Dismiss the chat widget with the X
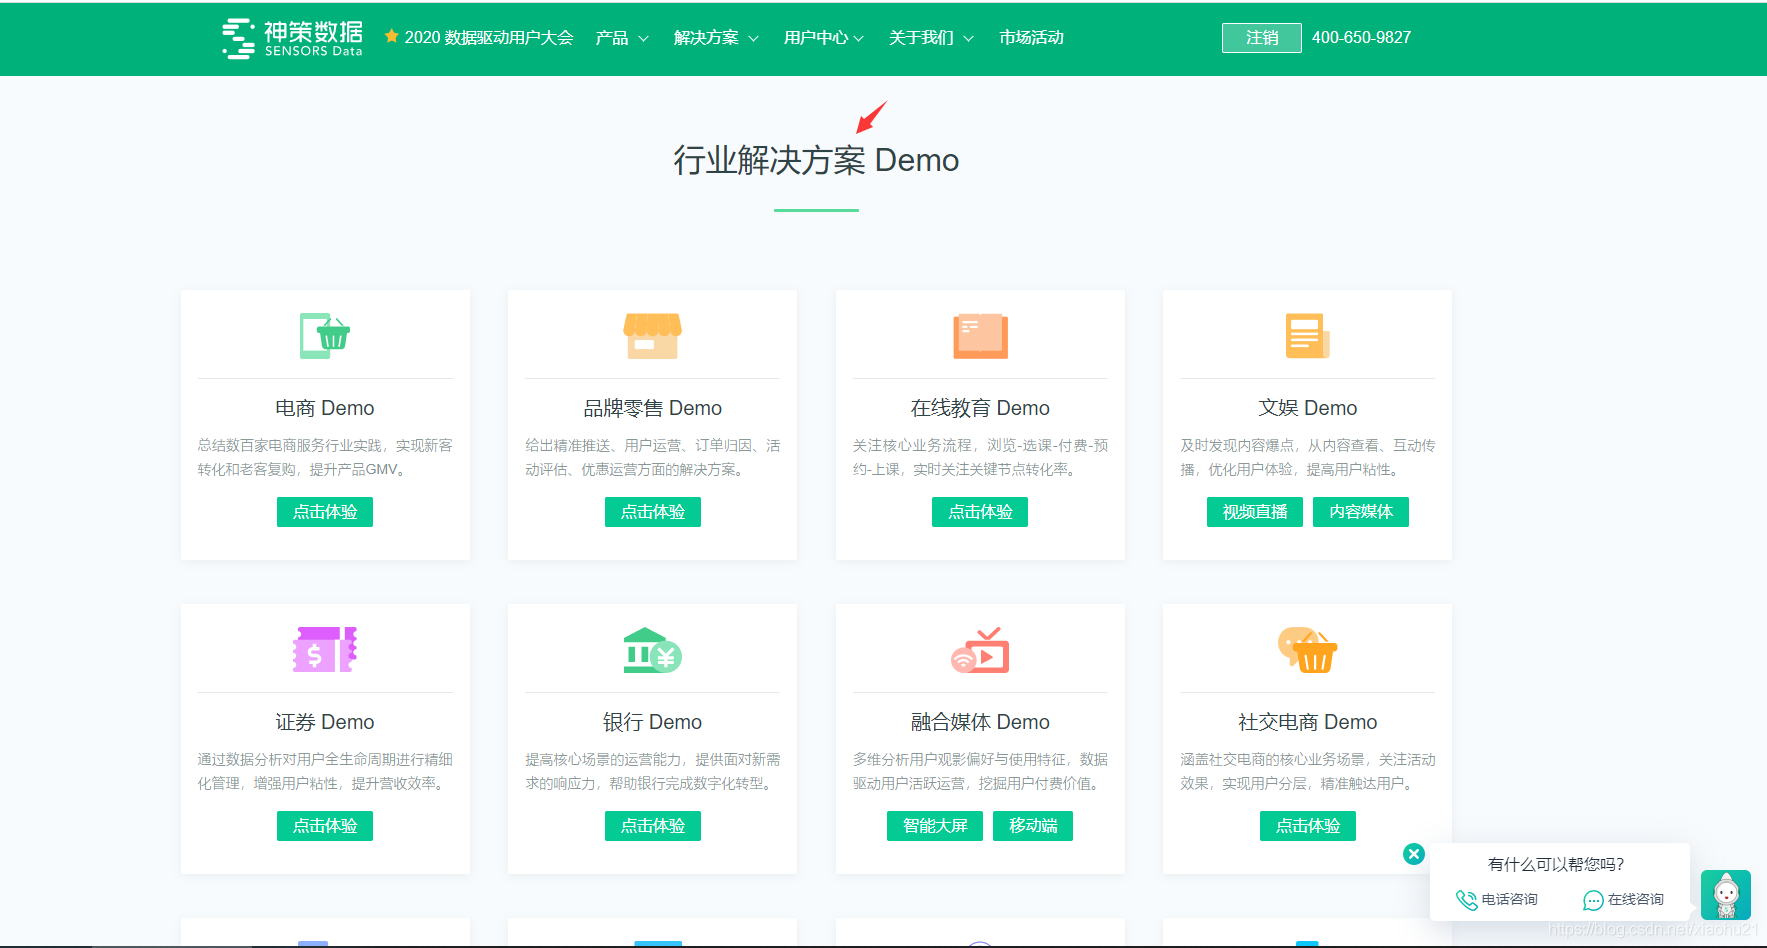The width and height of the screenshot is (1767, 948). [1413, 854]
